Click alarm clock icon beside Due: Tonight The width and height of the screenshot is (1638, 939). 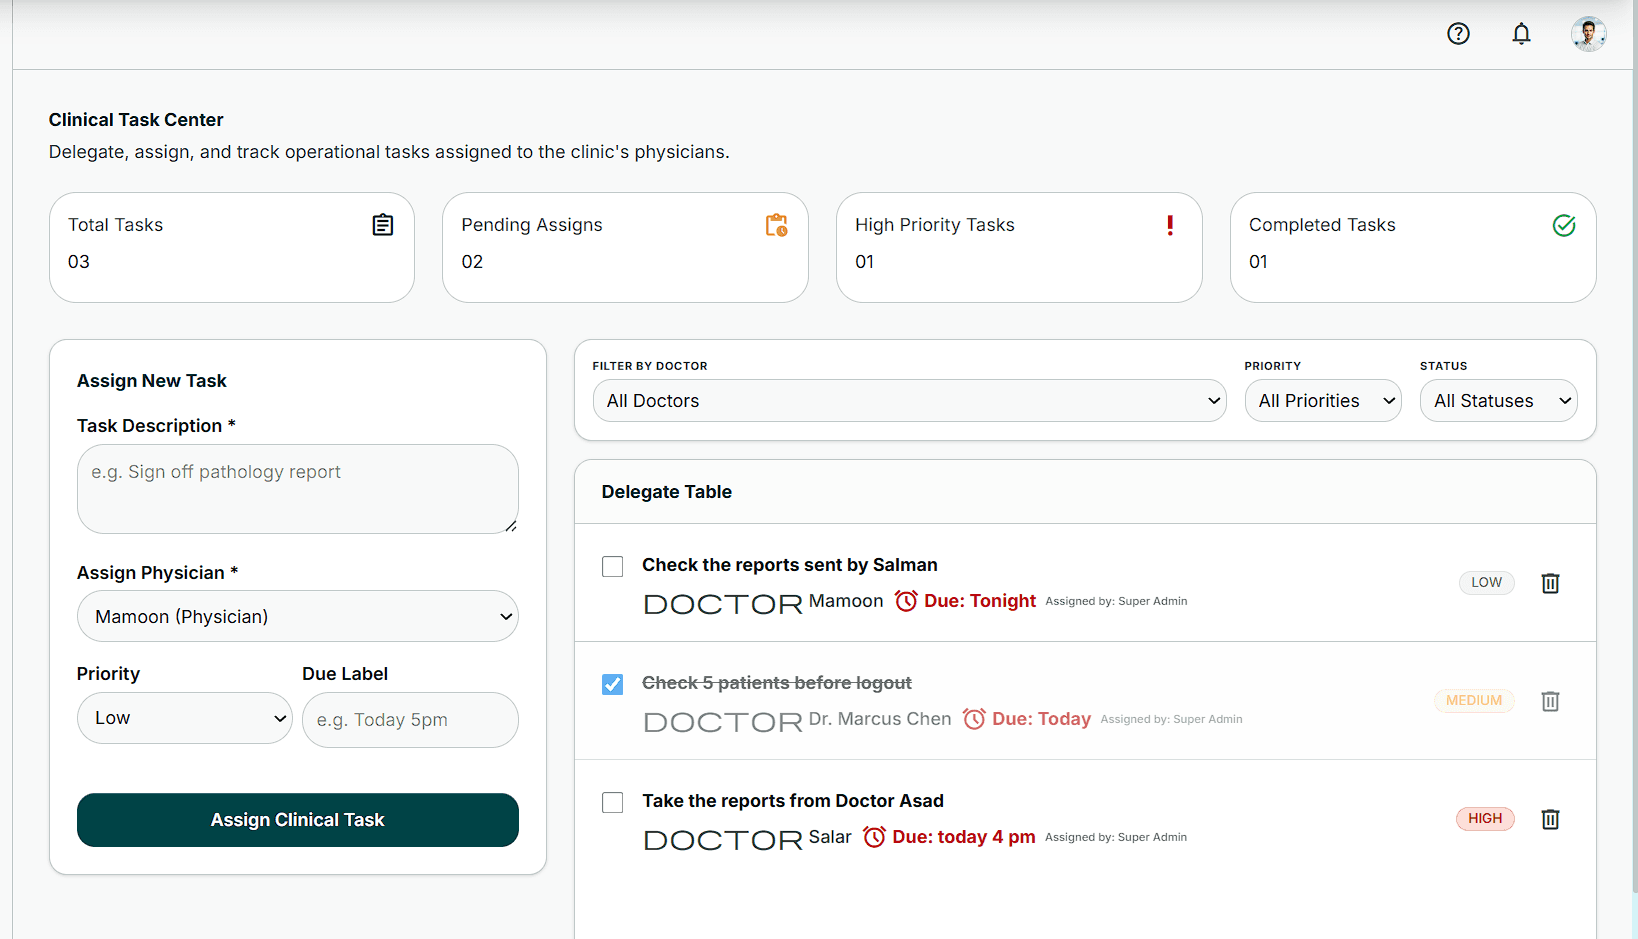906,601
